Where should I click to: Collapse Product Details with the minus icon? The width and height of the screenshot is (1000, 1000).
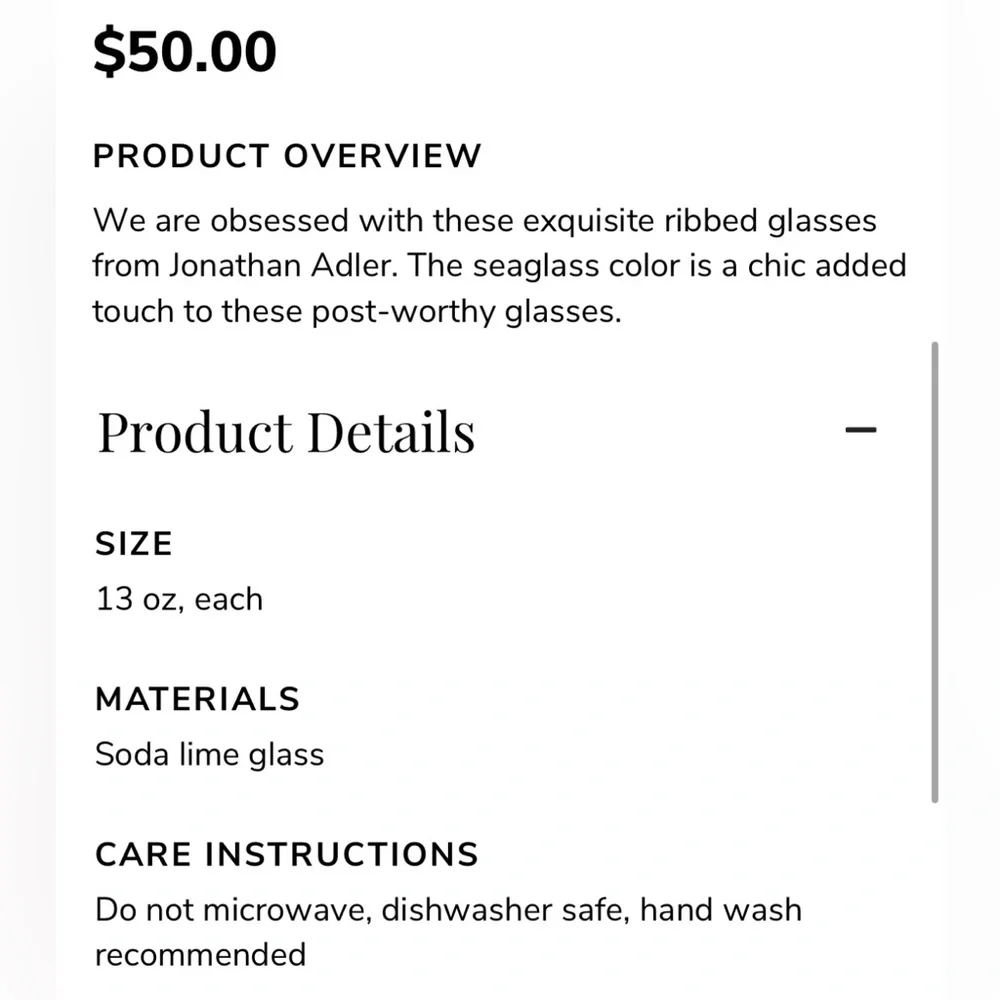tap(860, 430)
